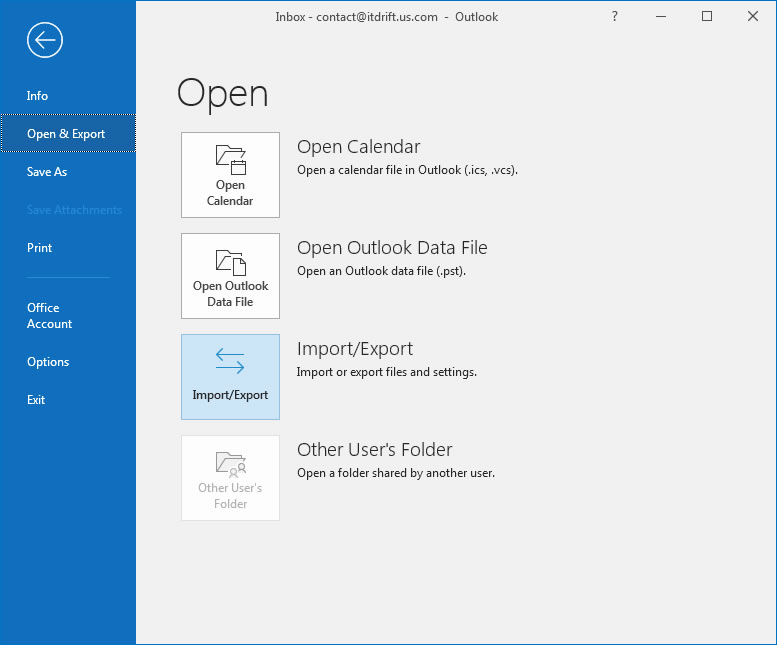
Task: Close the Outlook window
Action: (753, 16)
